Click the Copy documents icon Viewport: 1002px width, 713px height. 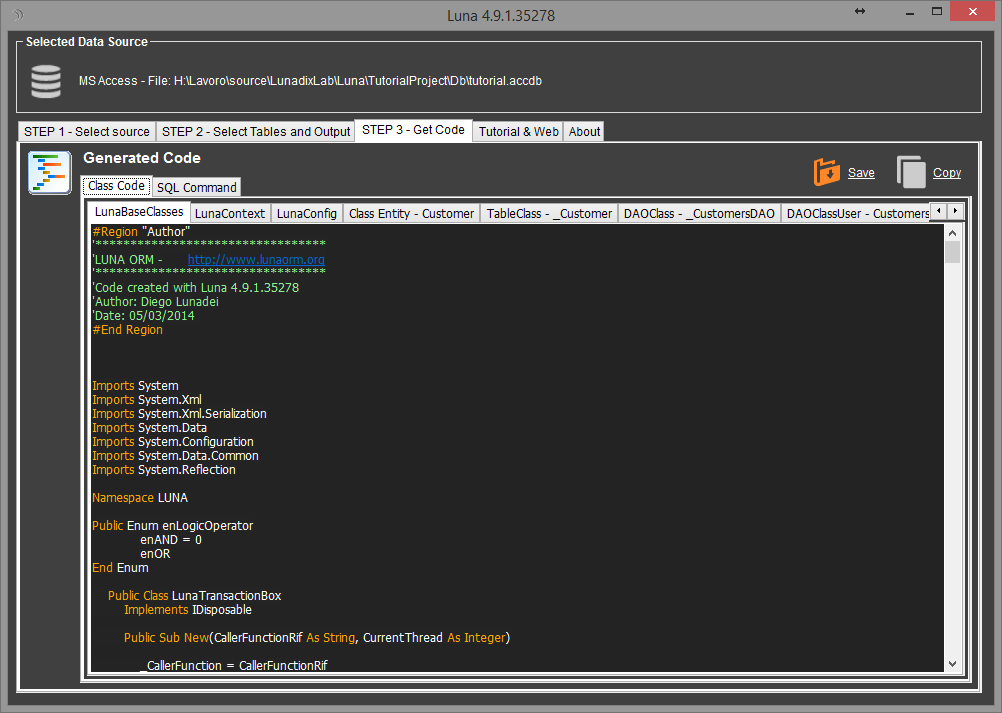[911, 172]
